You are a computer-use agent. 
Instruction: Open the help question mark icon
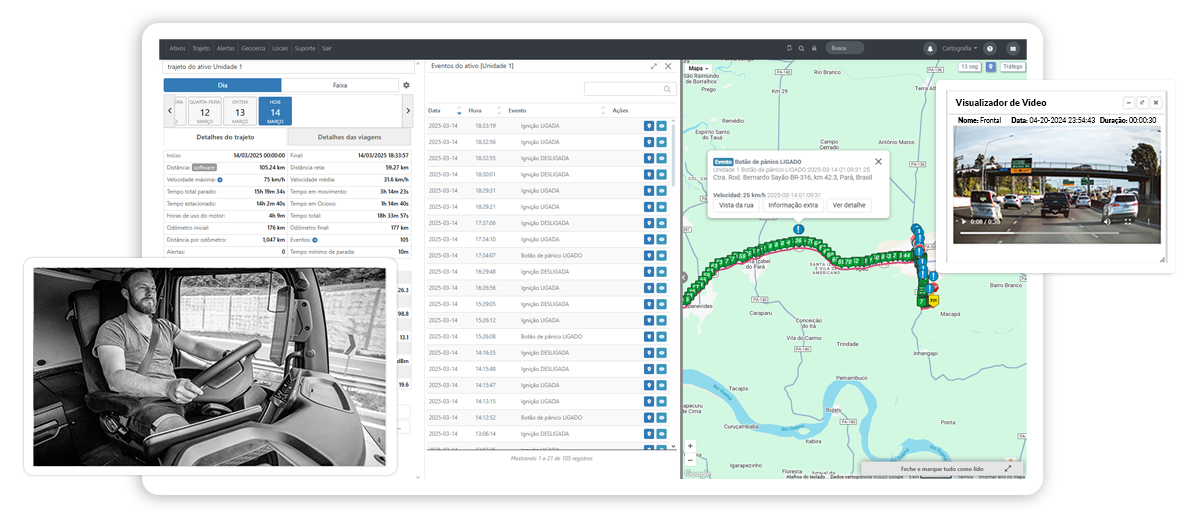click(x=990, y=48)
